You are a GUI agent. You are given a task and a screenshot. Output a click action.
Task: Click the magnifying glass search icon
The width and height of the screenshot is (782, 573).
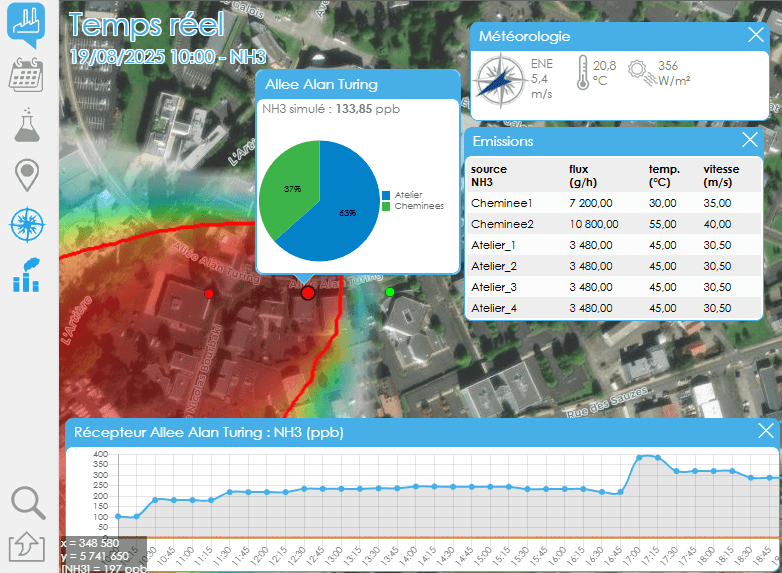click(x=28, y=503)
